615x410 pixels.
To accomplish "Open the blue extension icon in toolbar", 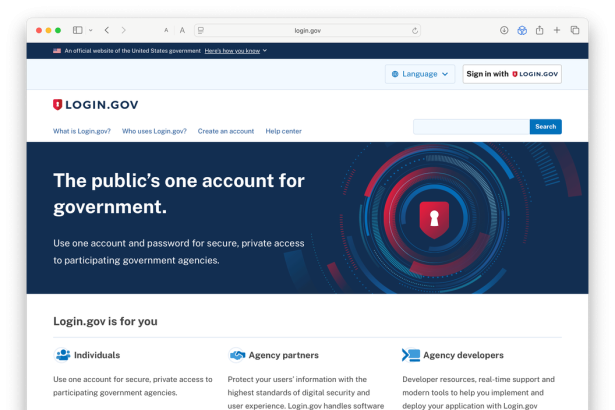I will click(x=522, y=30).
